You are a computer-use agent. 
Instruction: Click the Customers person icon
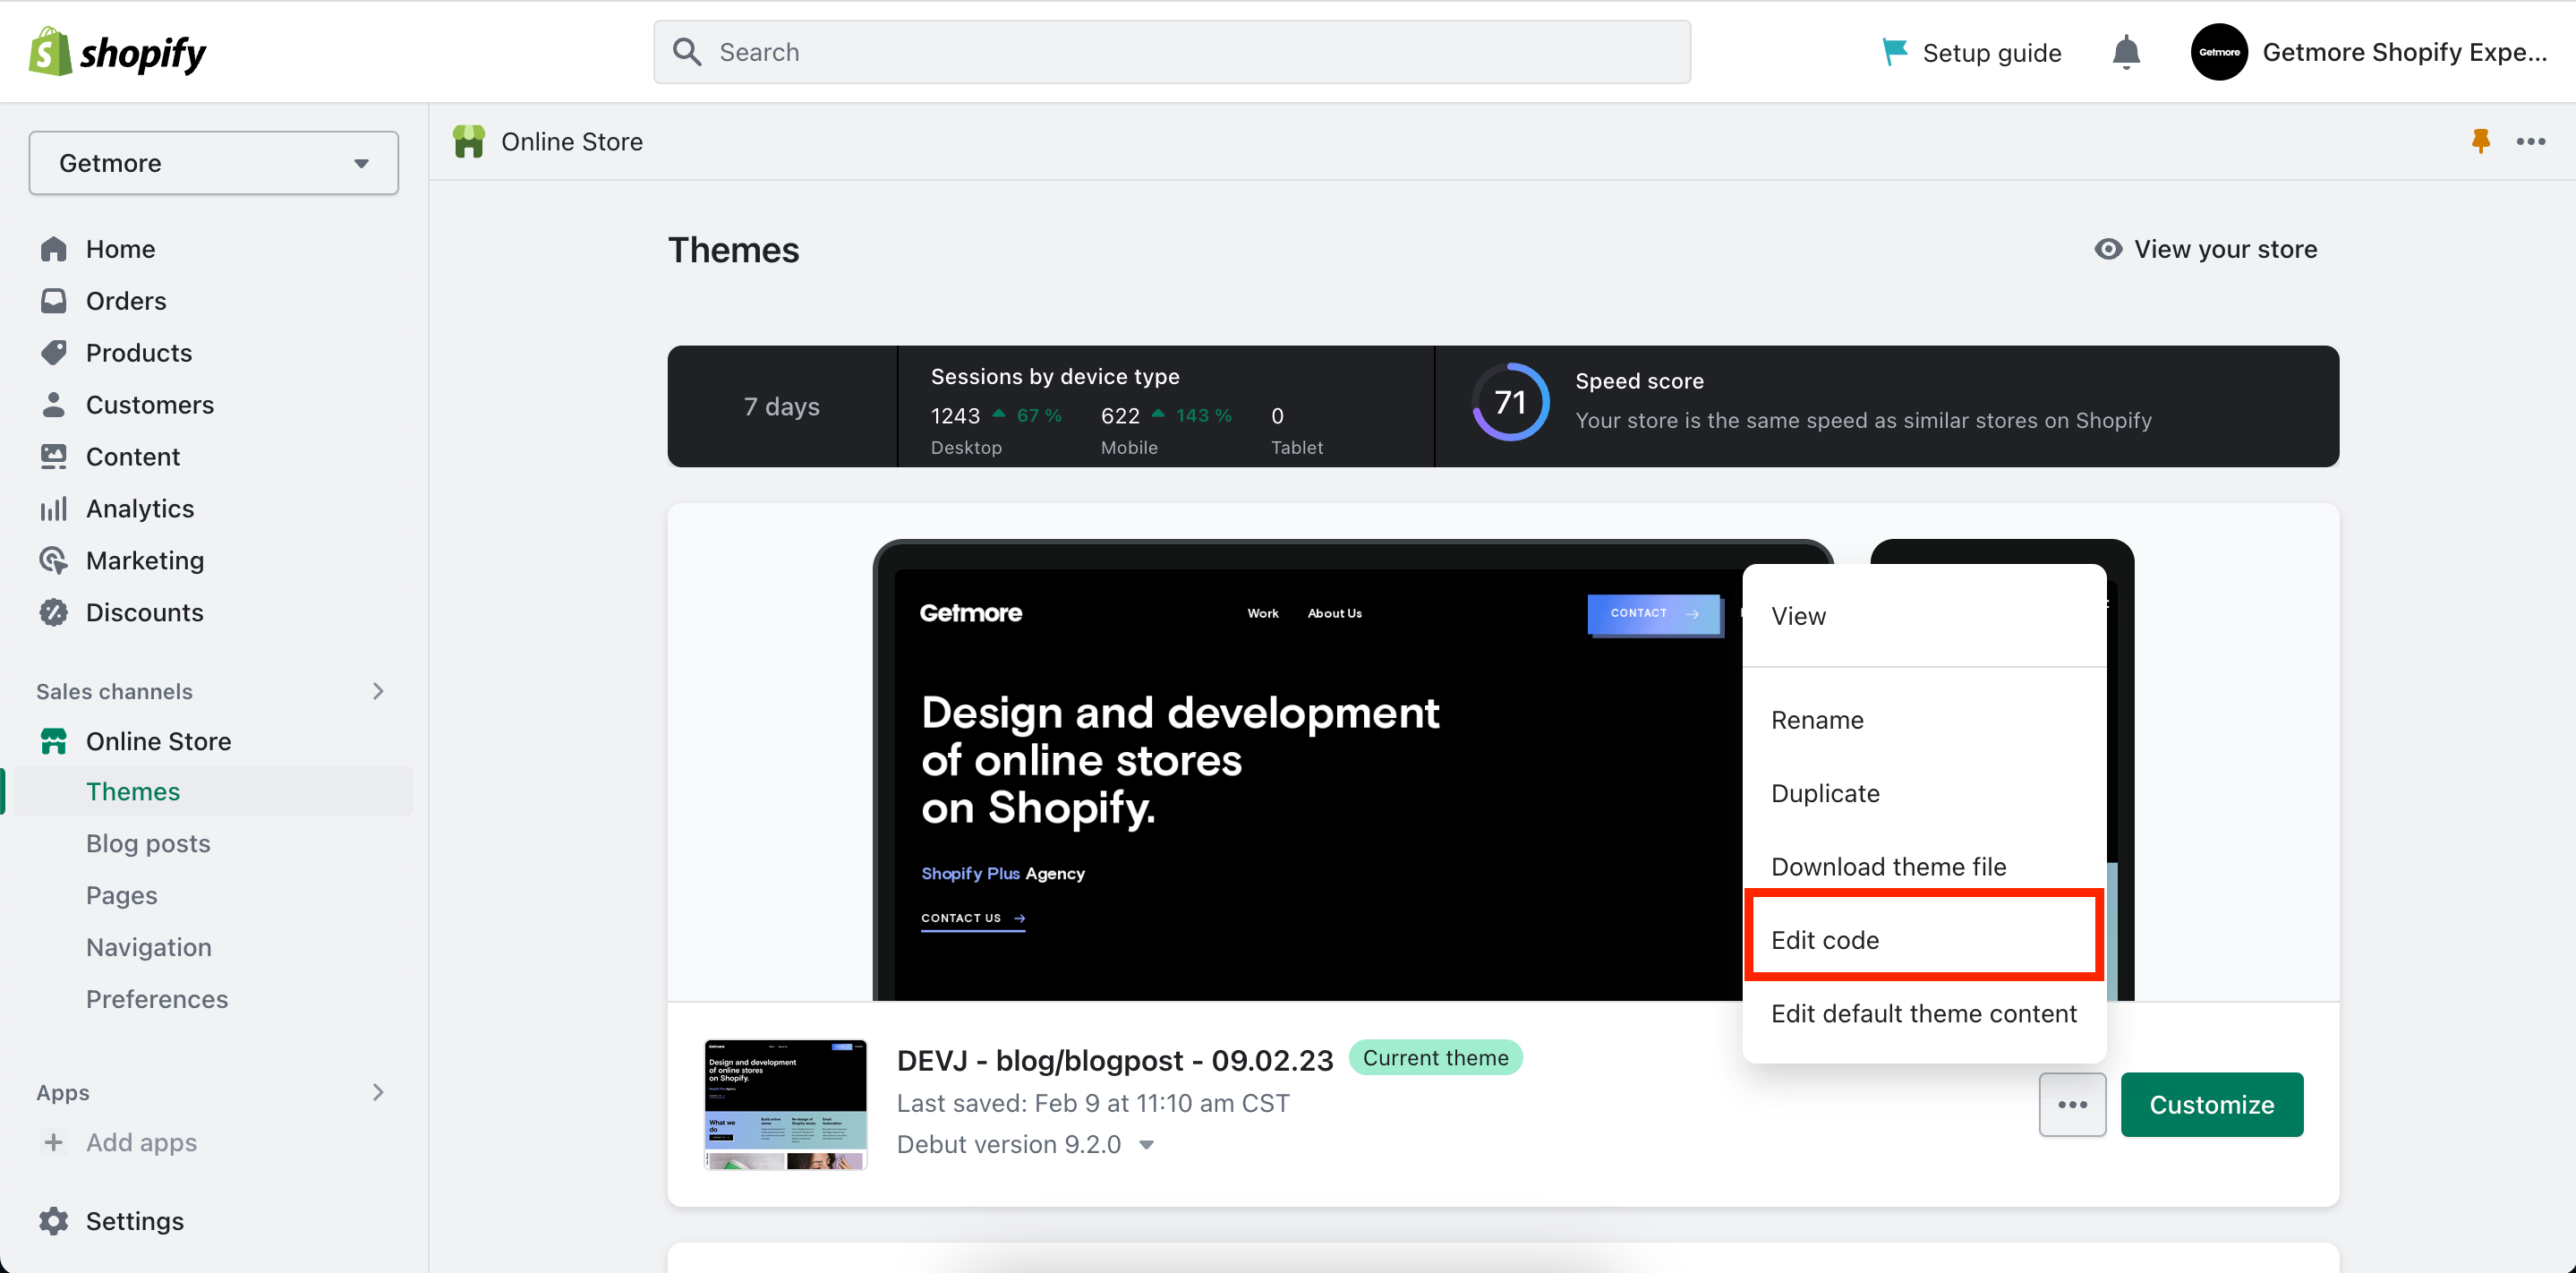pyautogui.click(x=54, y=405)
